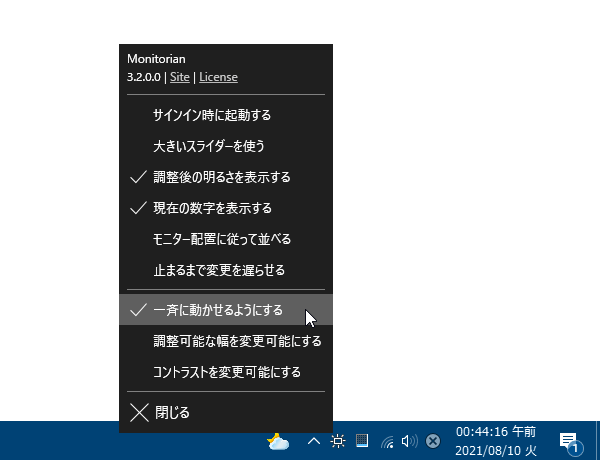Open the volume speaker tray icon
The height and width of the screenshot is (460, 600).
click(409, 441)
